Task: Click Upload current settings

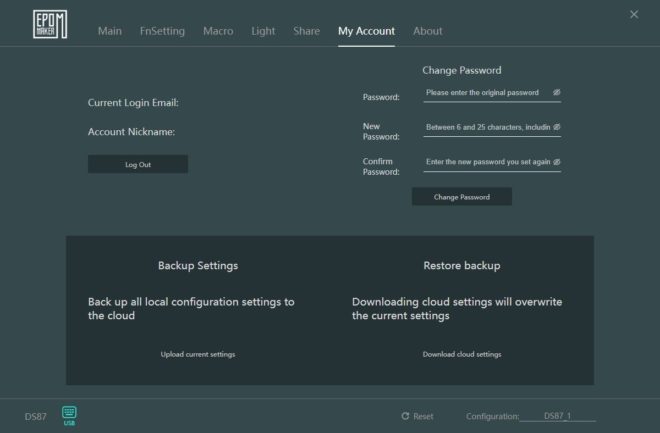Action: (x=198, y=354)
